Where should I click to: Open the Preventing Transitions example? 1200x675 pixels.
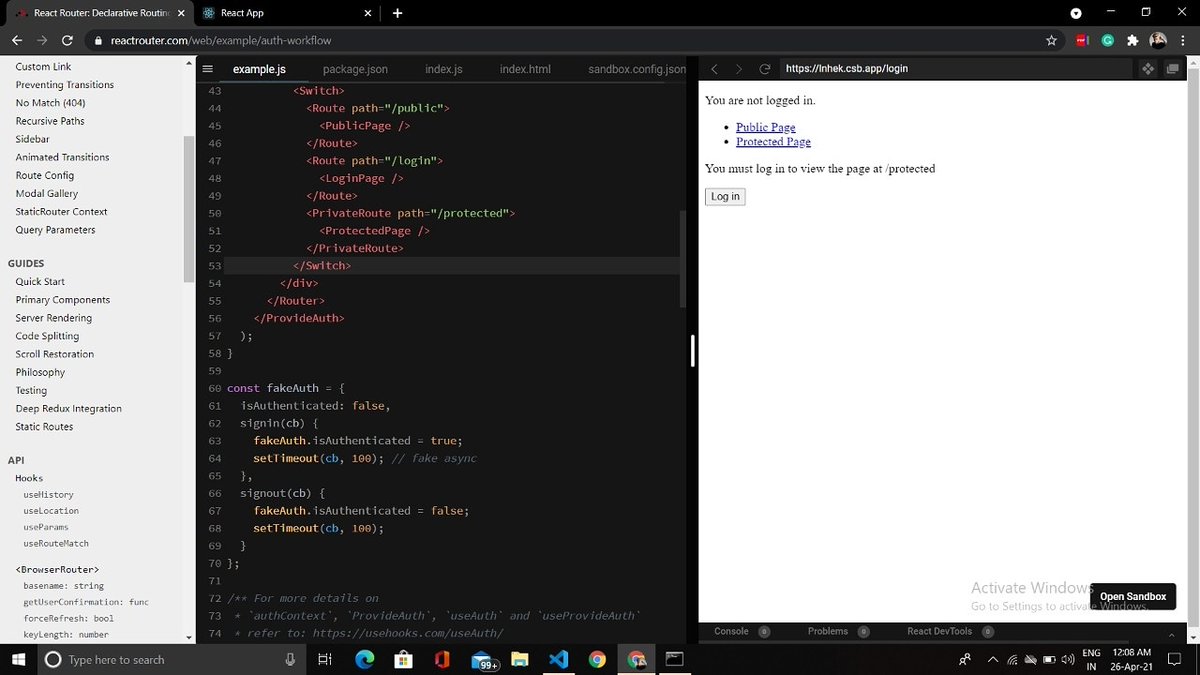65,85
